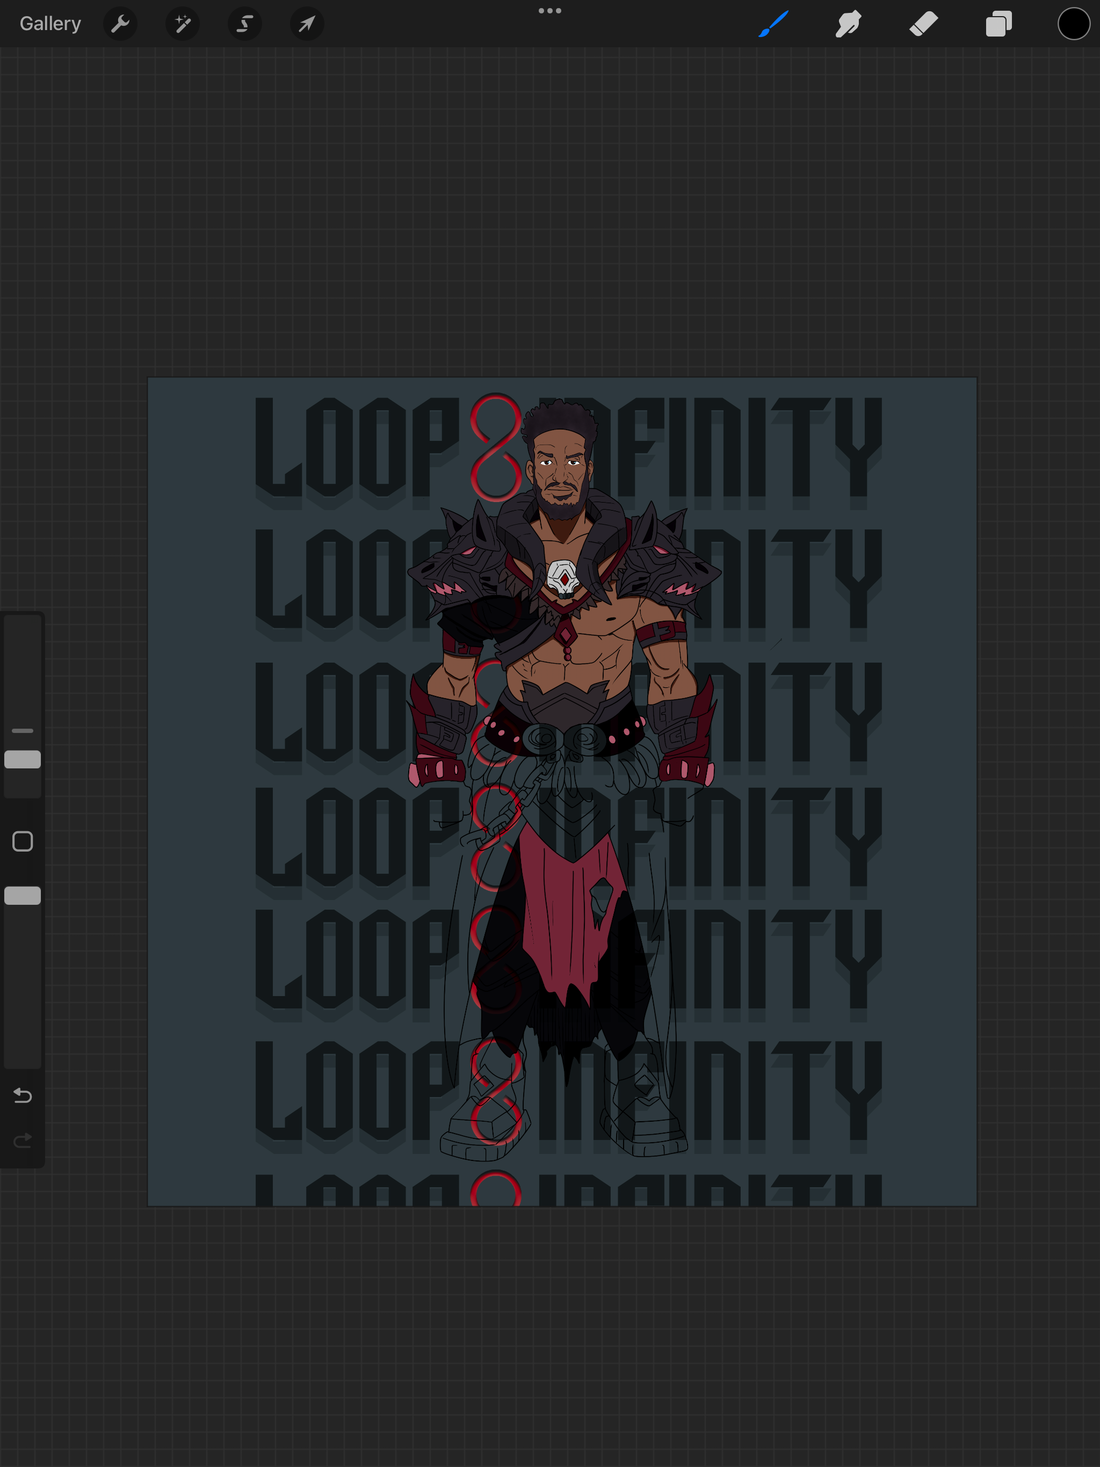Select the Smudge tool
This screenshot has height=1467, width=1100.
848,24
